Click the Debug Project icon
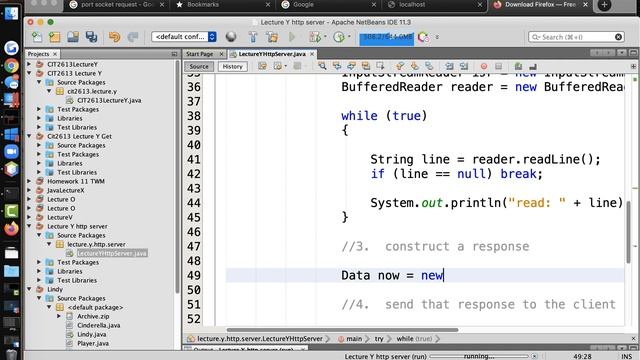Image resolution: width=640 pixels, height=360 pixels. click(315, 37)
